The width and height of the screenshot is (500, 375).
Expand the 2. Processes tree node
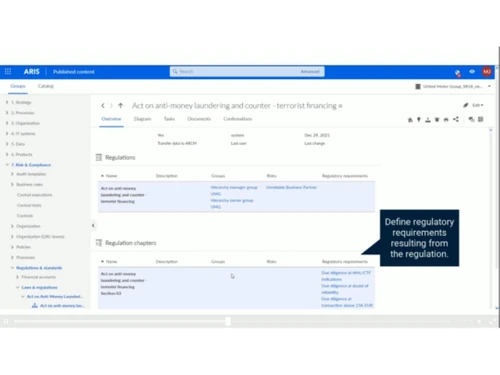(x=7, y=113)
